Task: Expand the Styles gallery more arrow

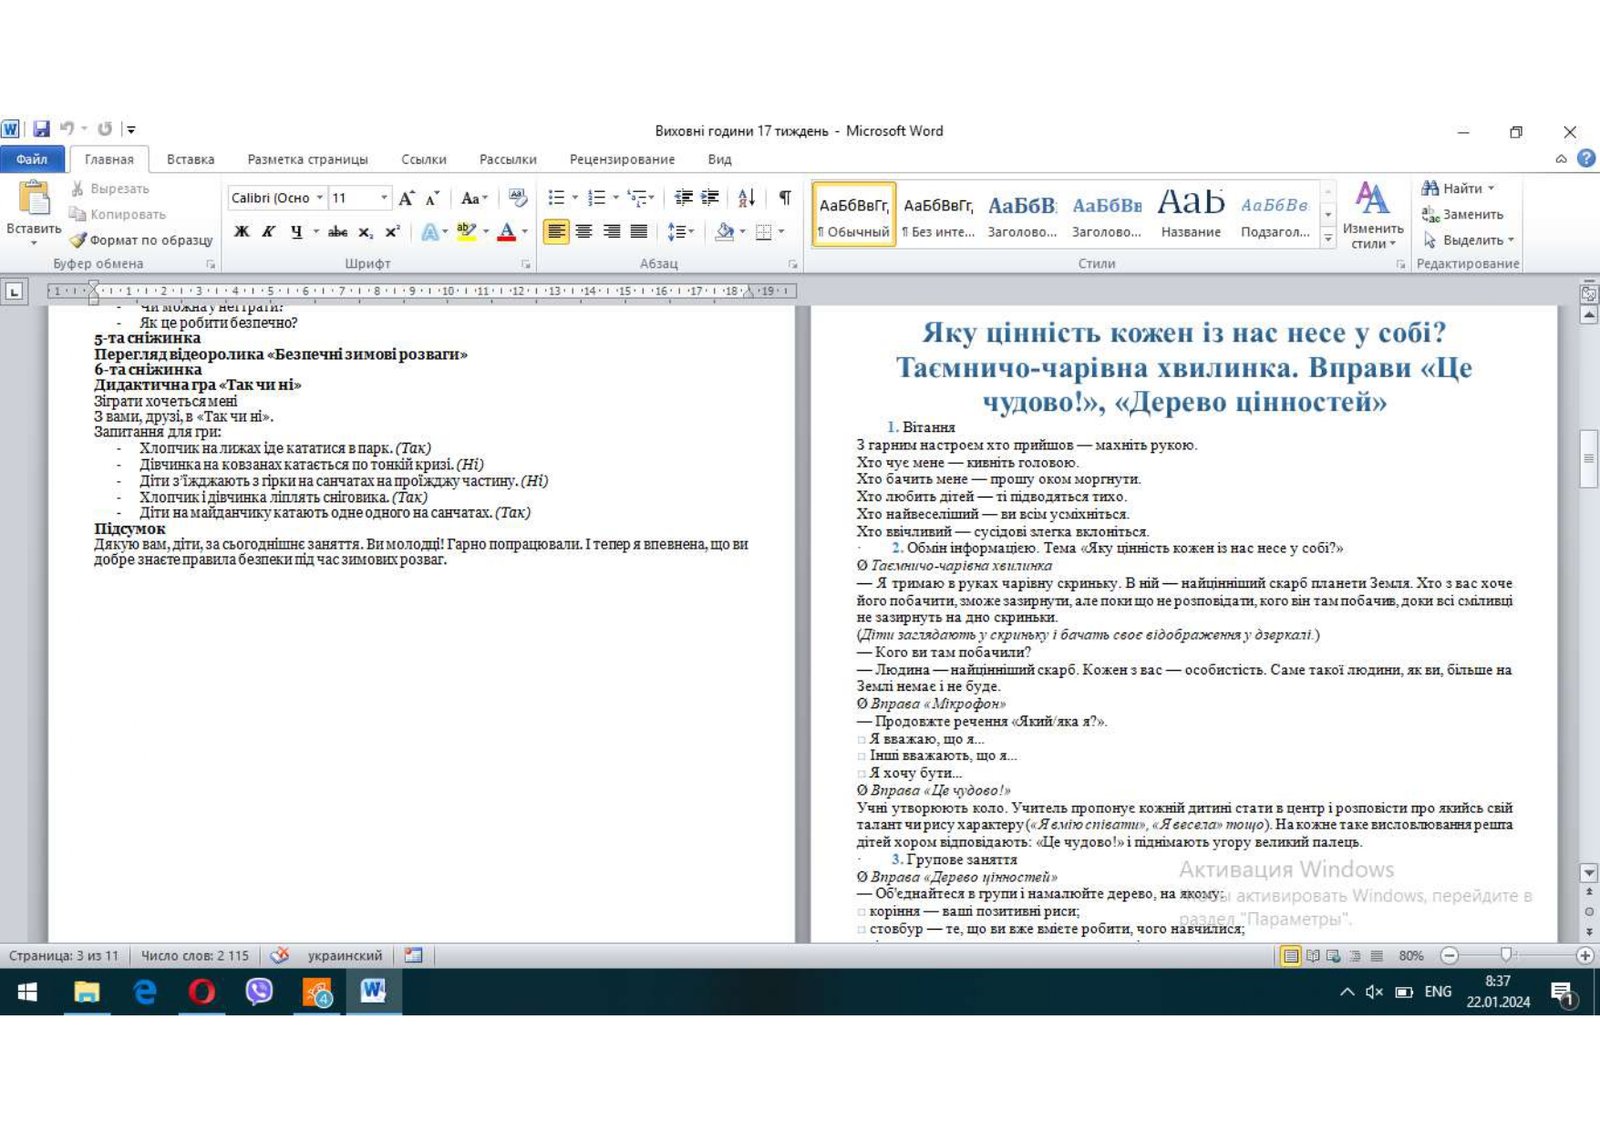Action: 1328,238
